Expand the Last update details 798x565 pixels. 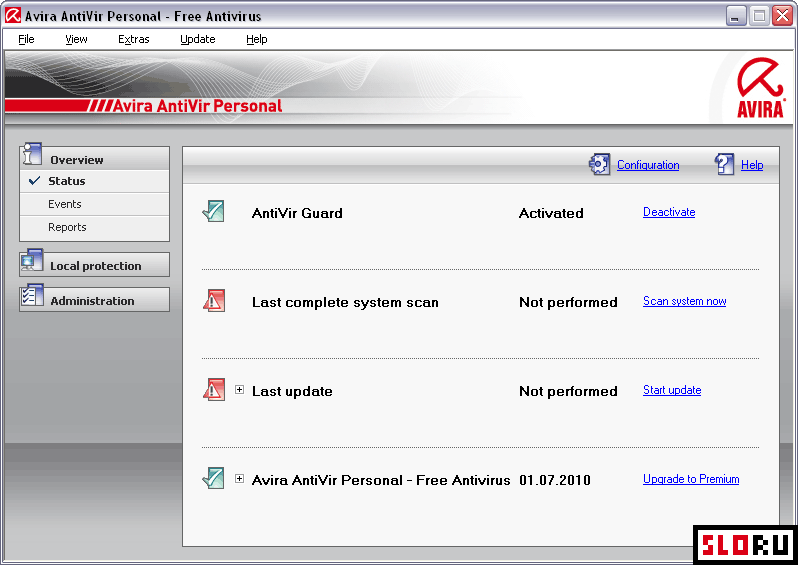click(239, 390)
